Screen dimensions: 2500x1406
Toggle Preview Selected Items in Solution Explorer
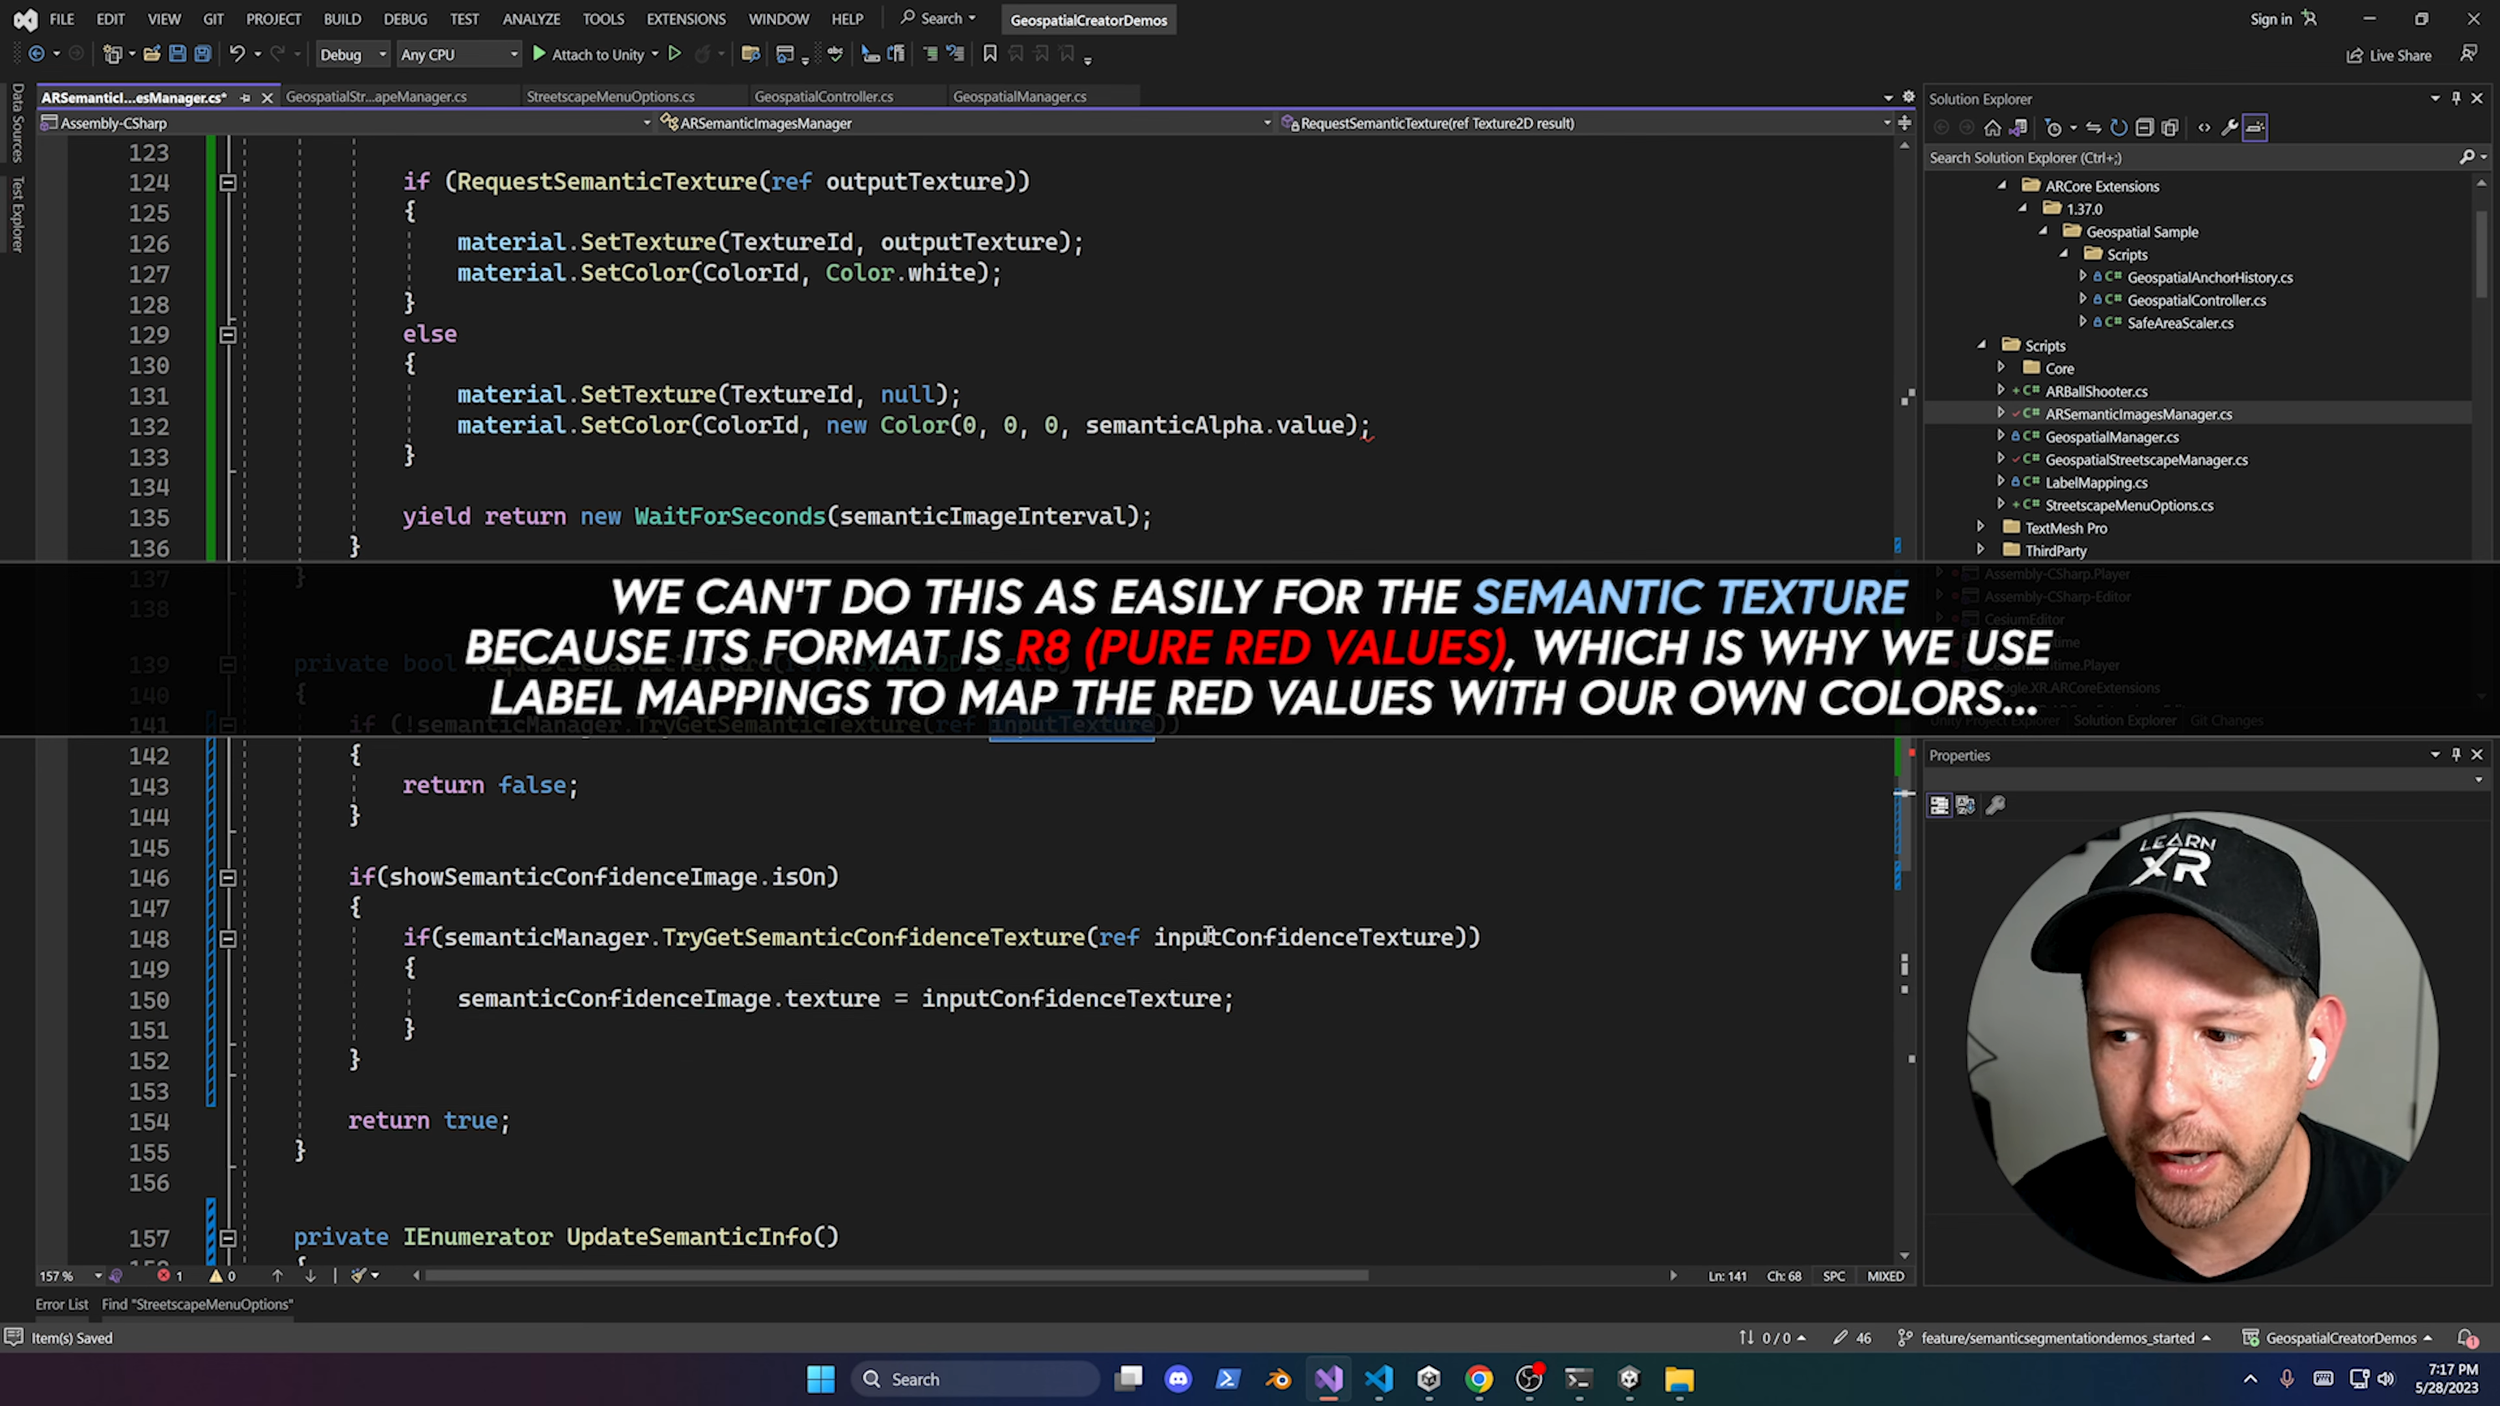[x=2255, y=127]
